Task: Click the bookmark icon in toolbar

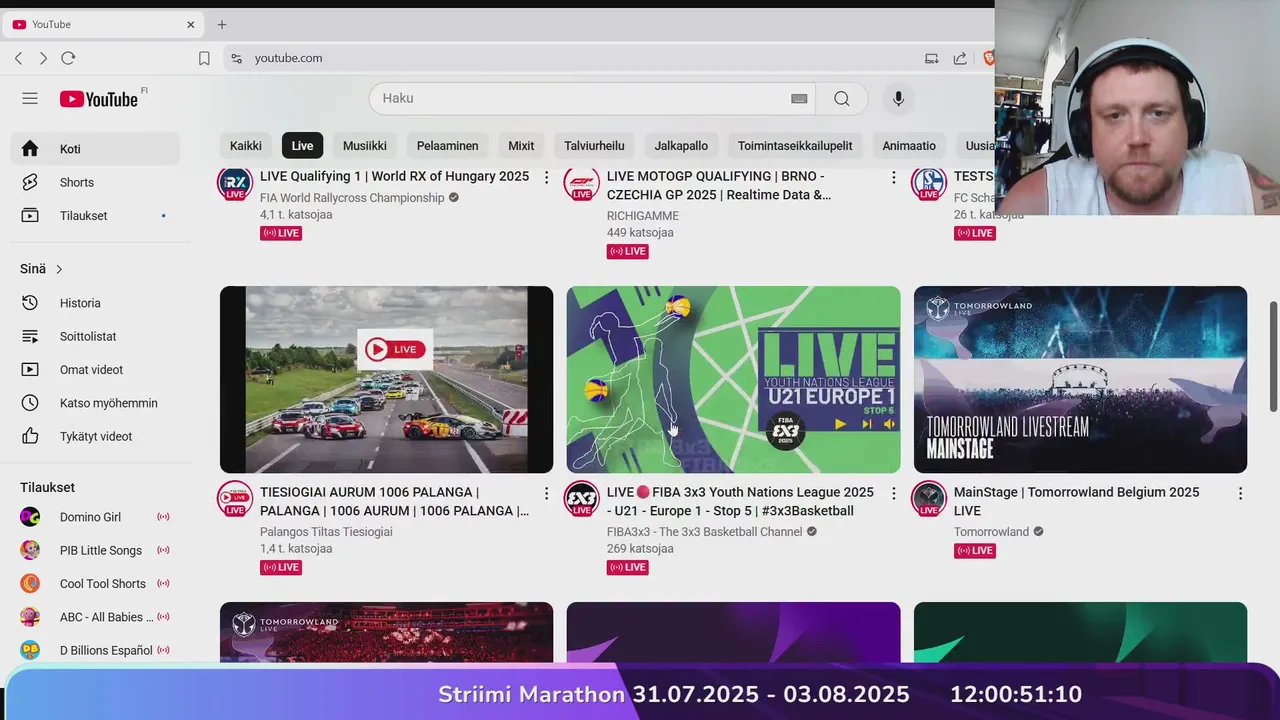Action: pyautogui.click(x=204, y=58)
